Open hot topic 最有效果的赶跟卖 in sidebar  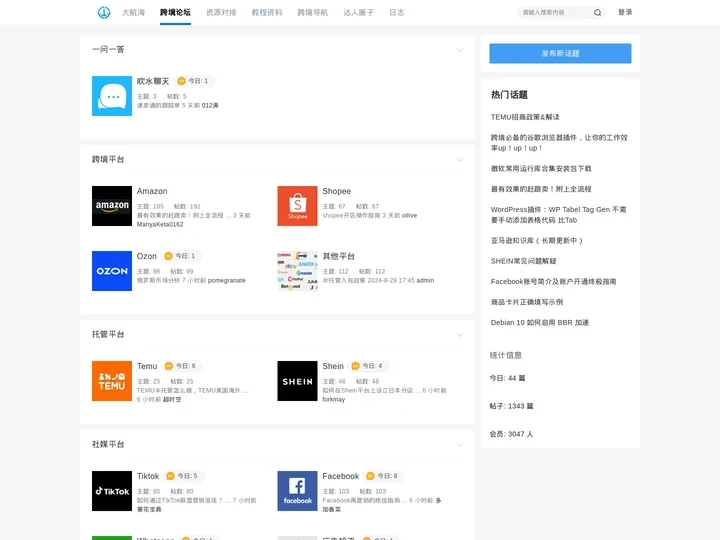click(541, 189)
